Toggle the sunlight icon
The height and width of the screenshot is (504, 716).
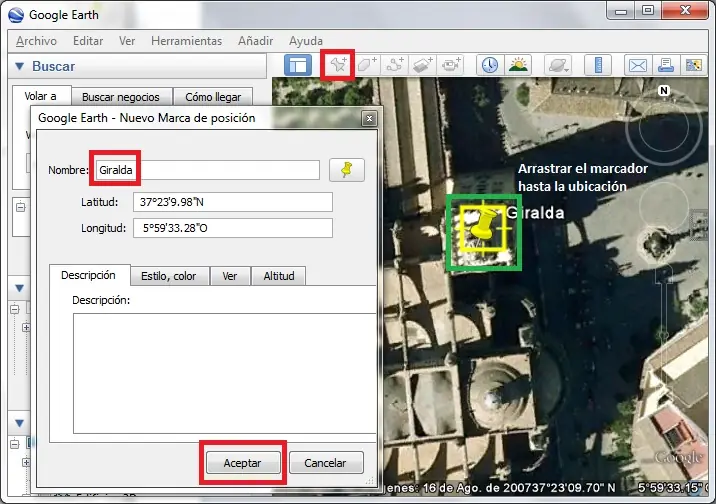[x=518, y=65]
